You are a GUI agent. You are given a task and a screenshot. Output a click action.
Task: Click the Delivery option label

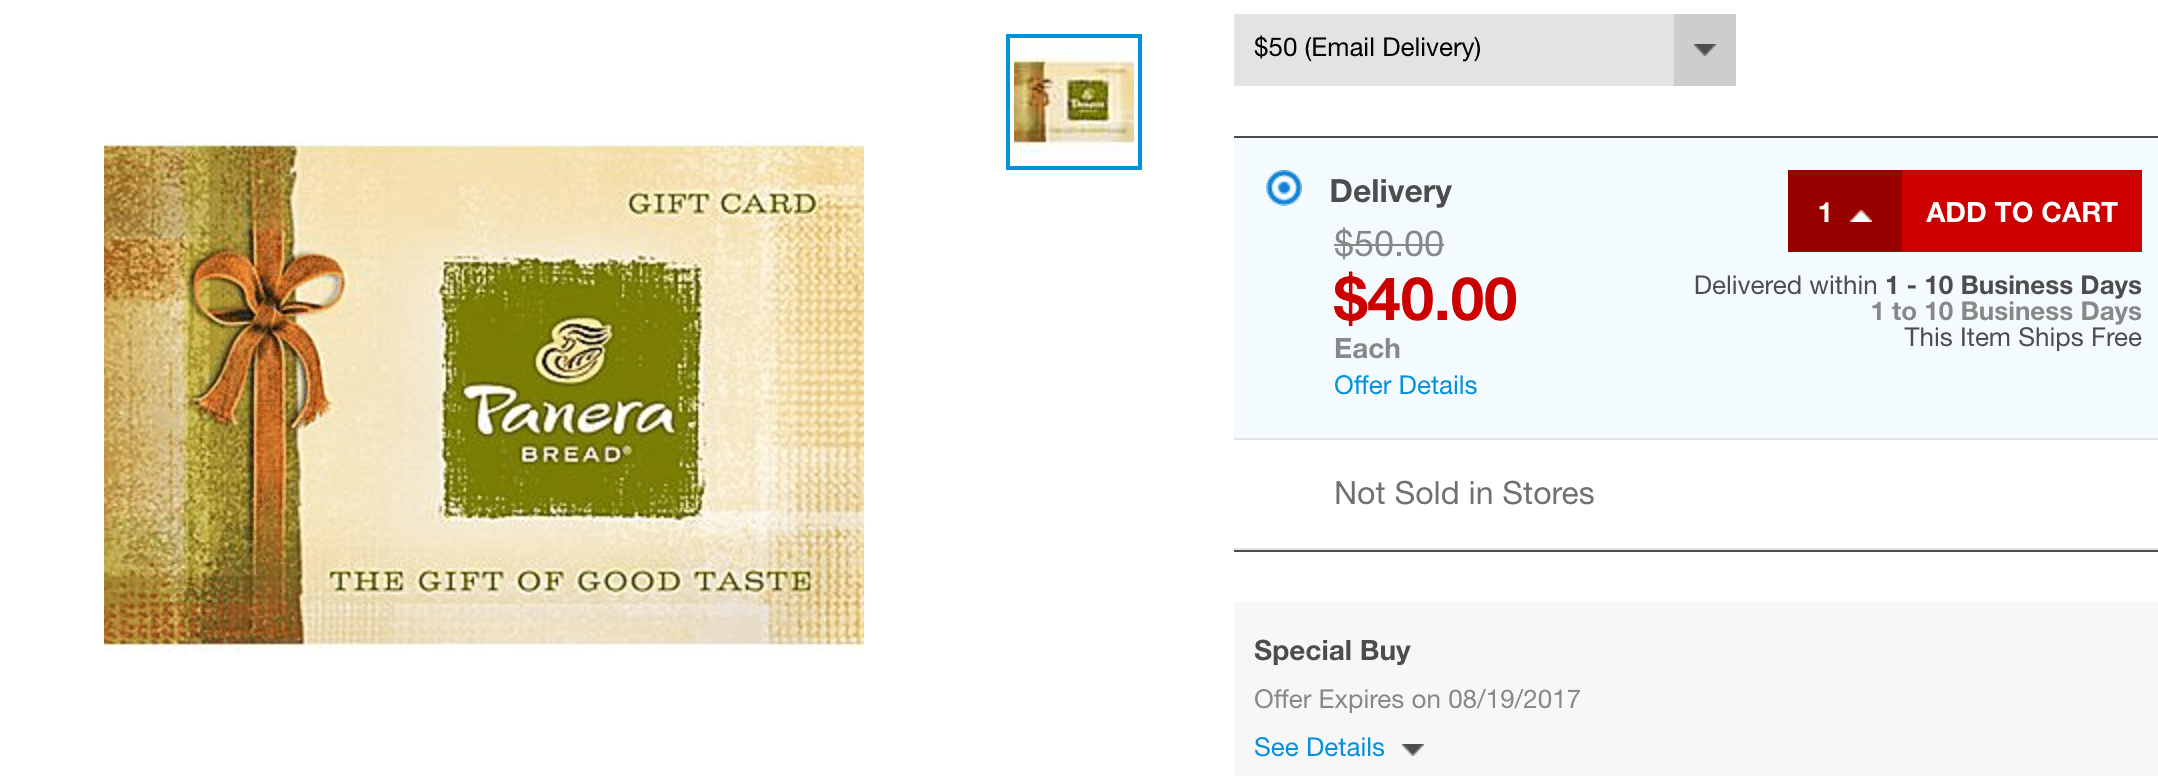click(1390, 191)
